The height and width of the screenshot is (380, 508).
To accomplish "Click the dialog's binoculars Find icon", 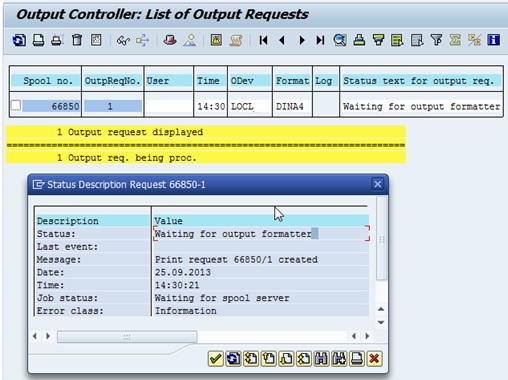I will (321, 359).
